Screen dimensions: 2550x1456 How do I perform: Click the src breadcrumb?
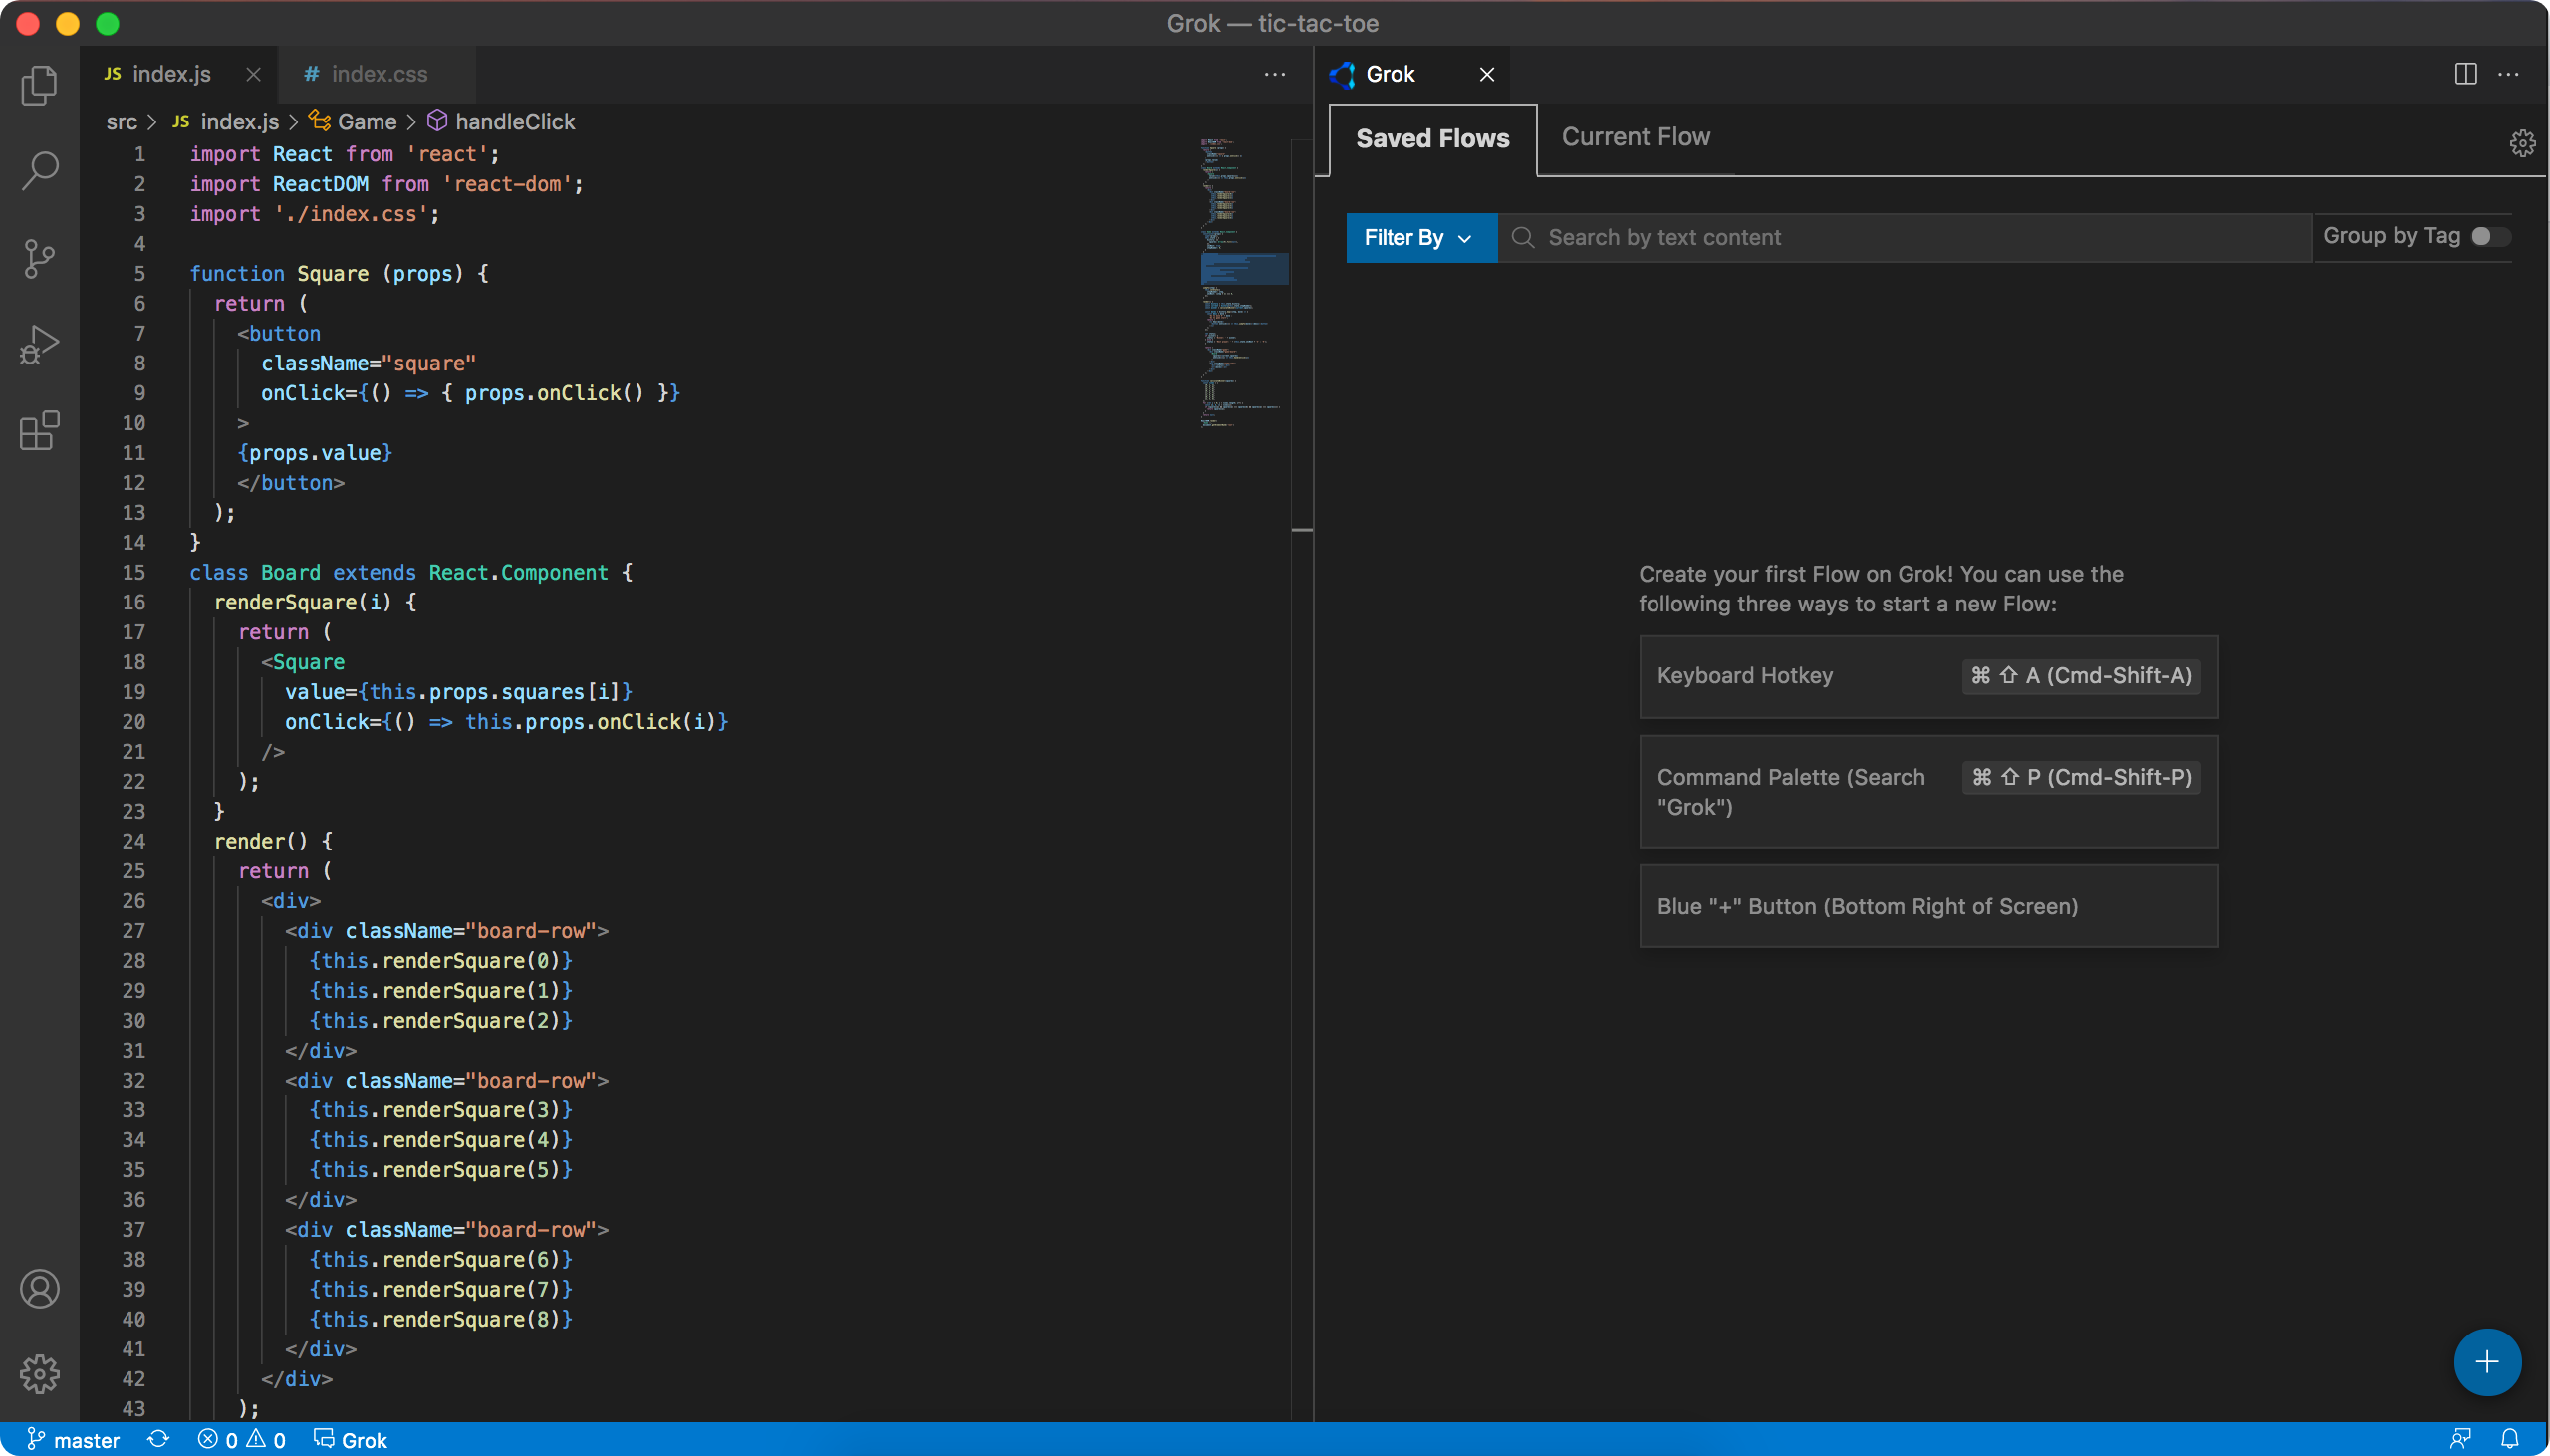click(121, 122)
